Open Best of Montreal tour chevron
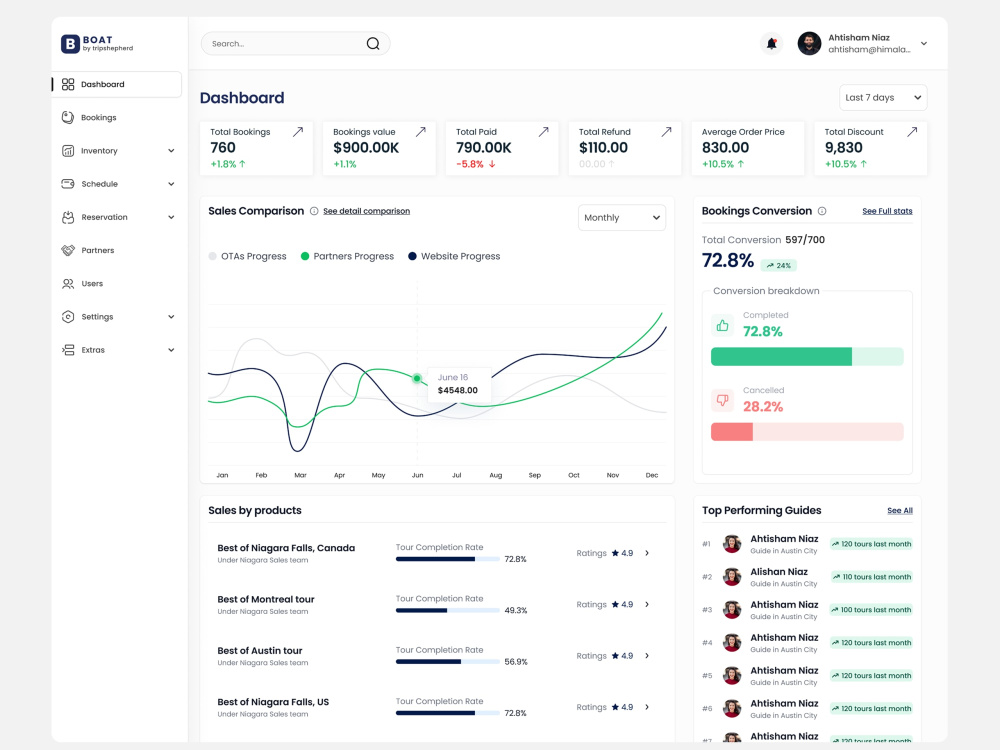 tap(647, 604)
